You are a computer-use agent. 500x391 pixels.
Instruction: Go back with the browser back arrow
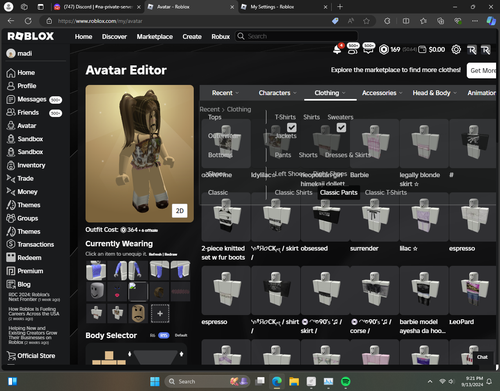[11, 21]
